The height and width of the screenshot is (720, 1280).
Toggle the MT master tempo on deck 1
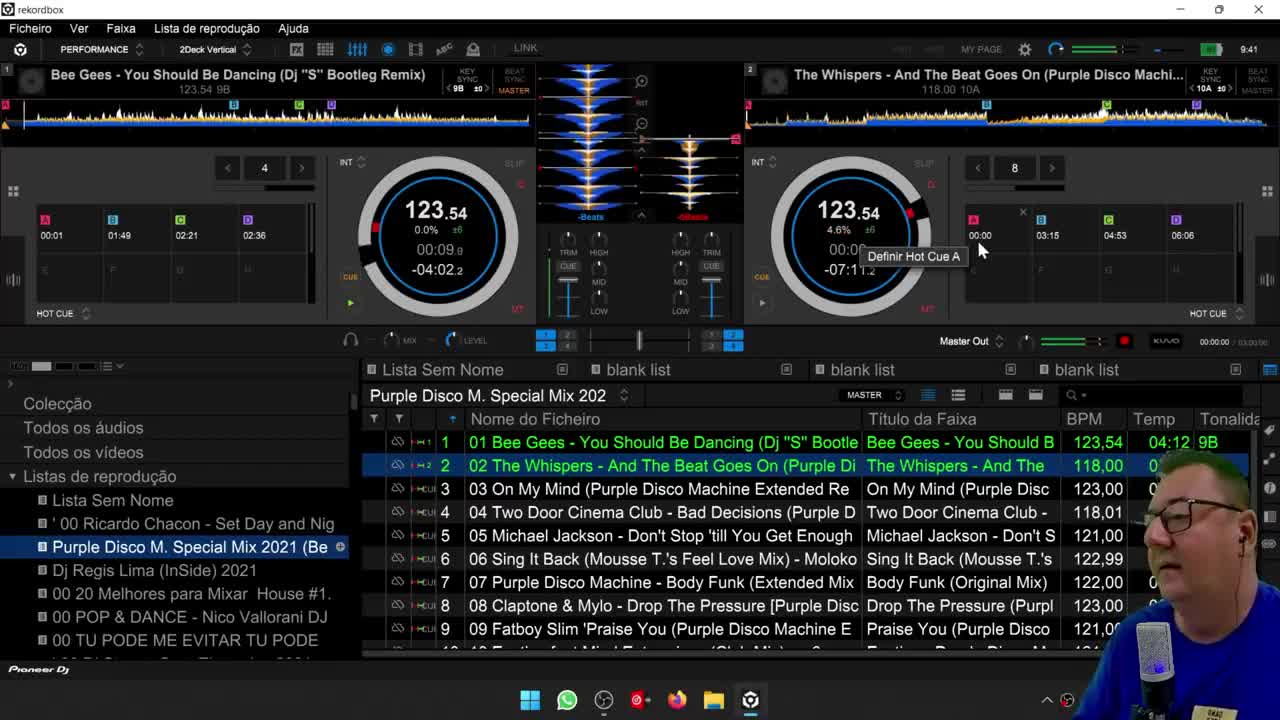(517, 308)
